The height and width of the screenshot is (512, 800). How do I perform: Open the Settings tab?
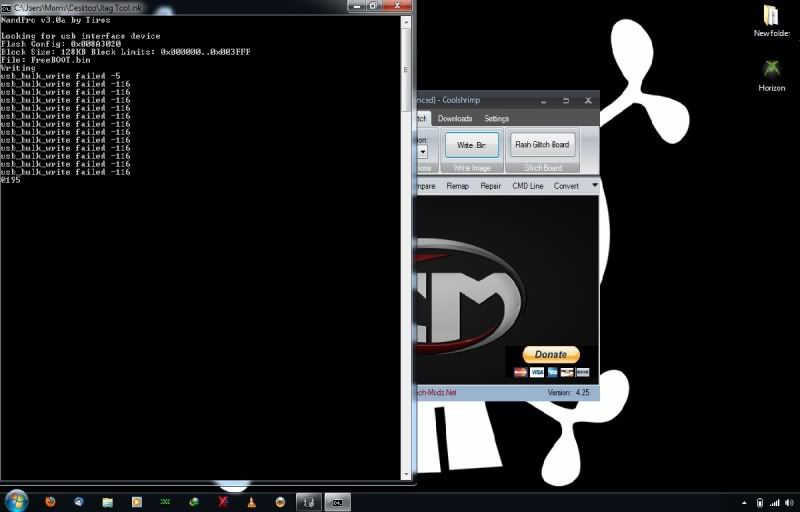tap(496, 119)
